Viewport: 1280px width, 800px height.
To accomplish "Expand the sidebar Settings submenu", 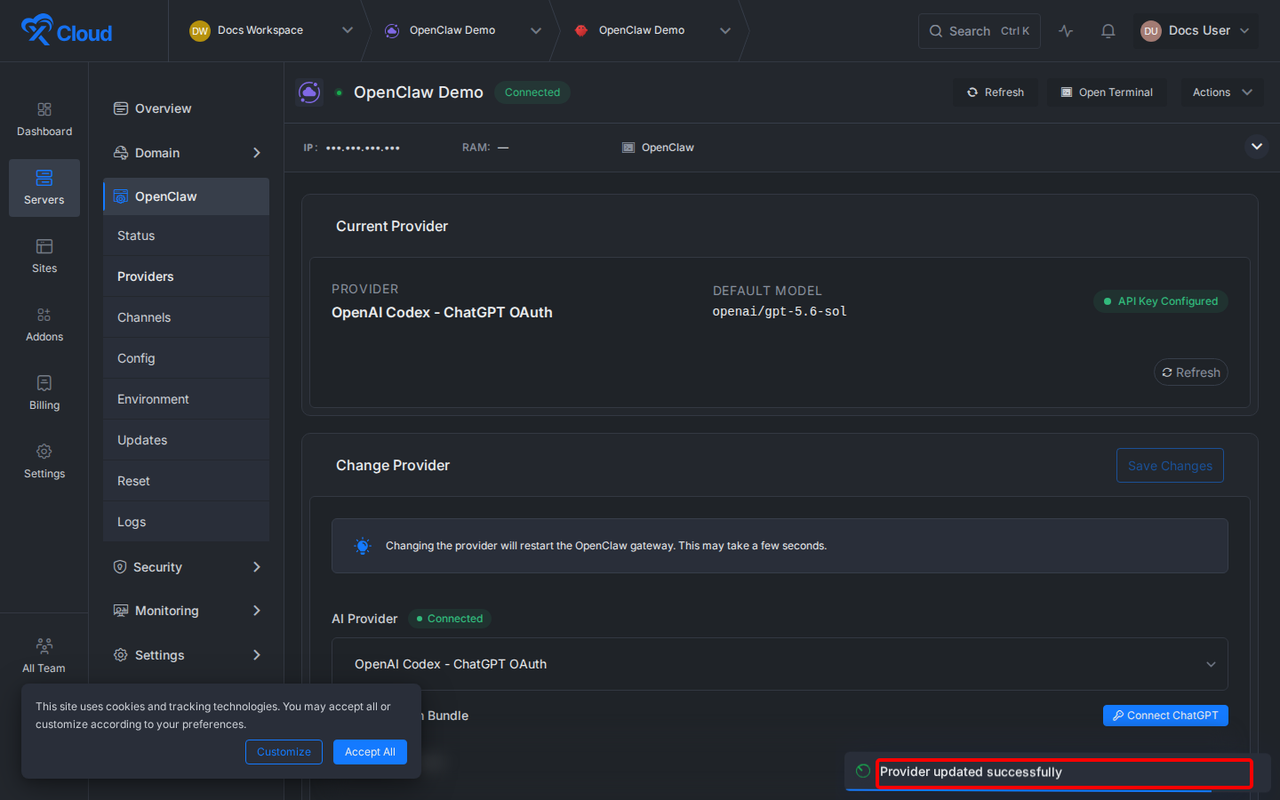I will [x=186, y=655].
